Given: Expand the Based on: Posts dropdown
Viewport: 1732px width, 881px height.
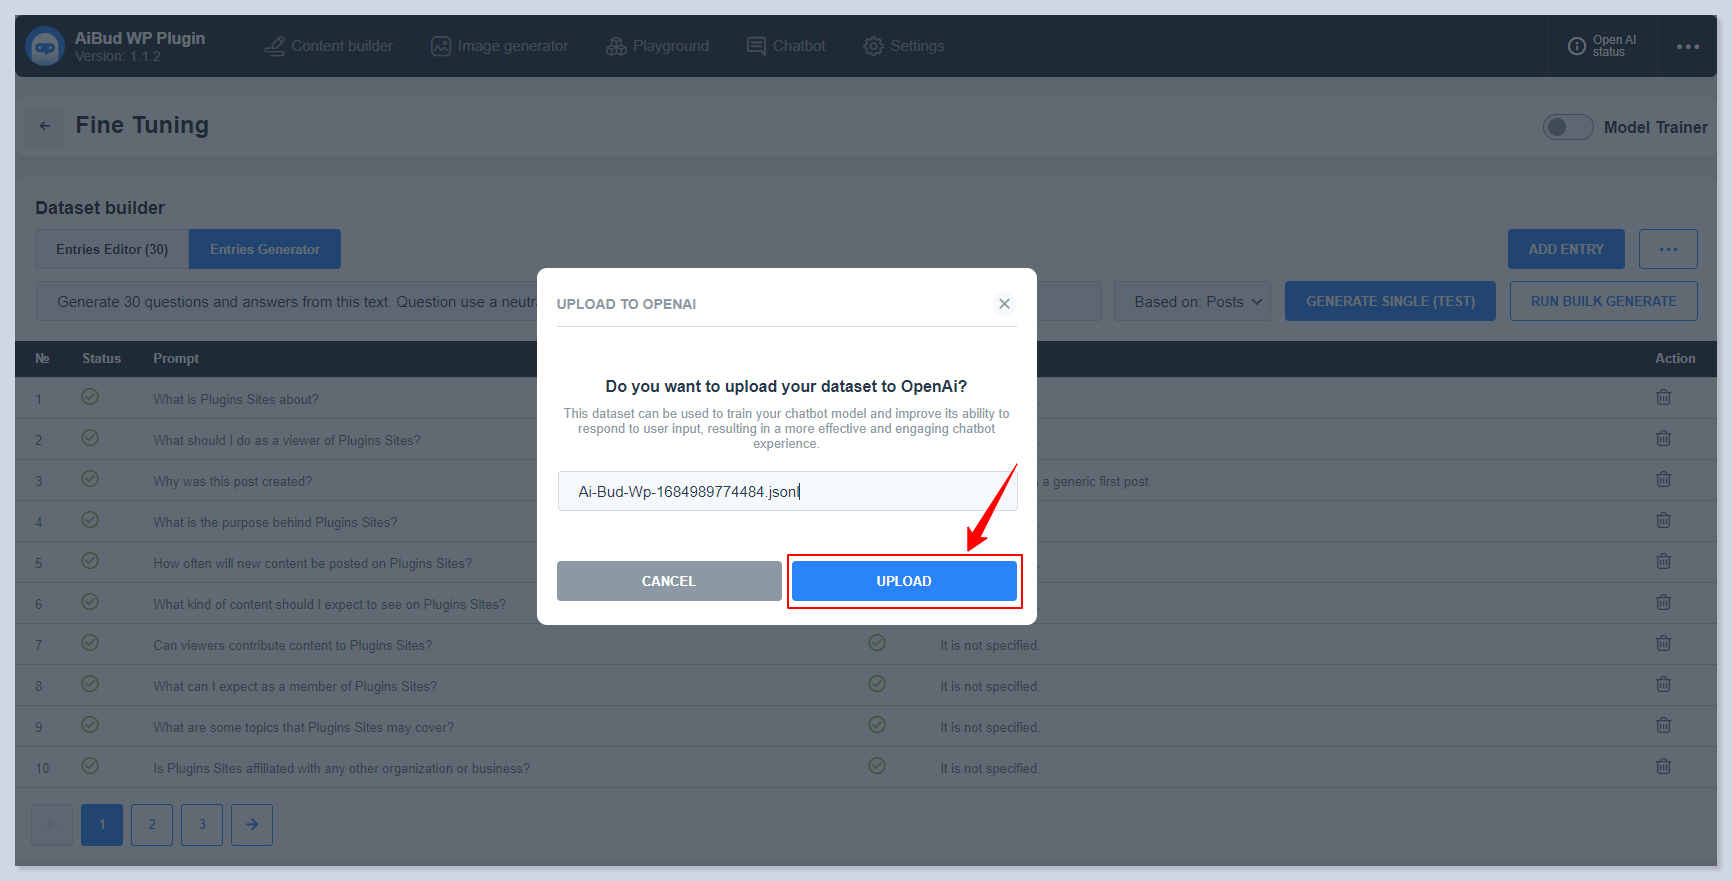Looking at the screenshot, I should (x=1192, y=301).
